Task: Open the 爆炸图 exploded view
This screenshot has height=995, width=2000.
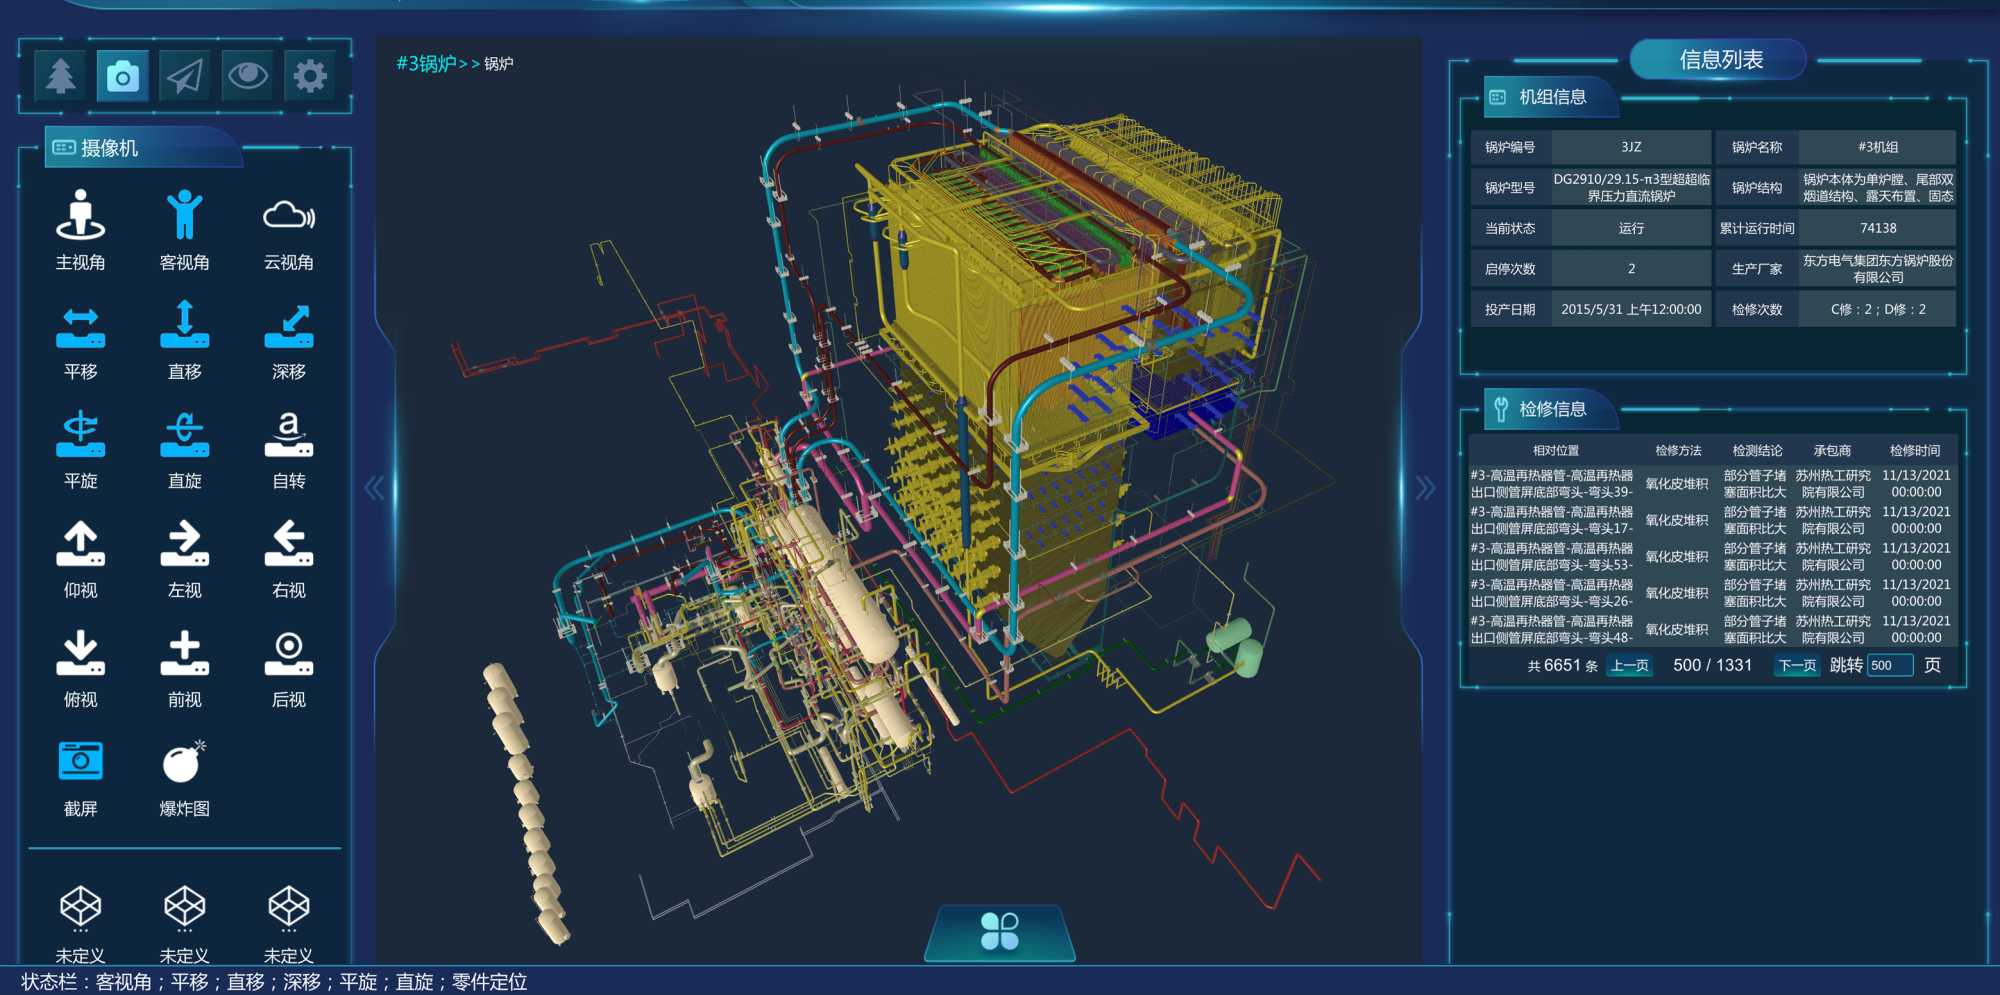Action: click(184, 762)
